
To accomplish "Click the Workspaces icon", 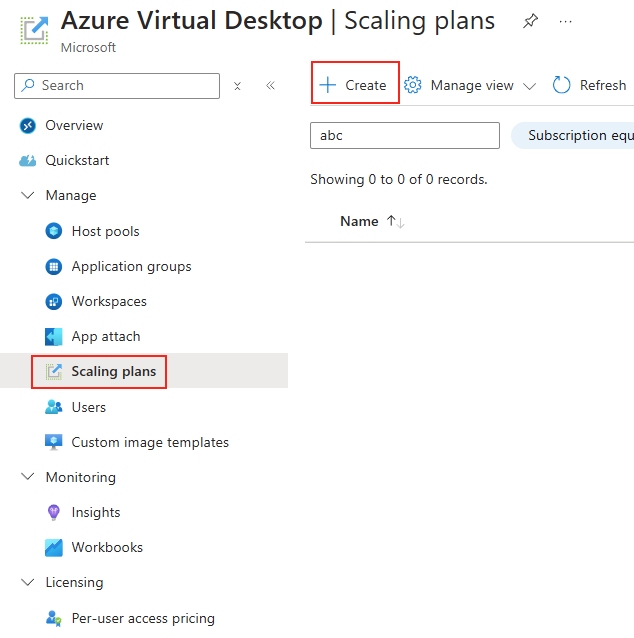I will click(x=54, y=302).
